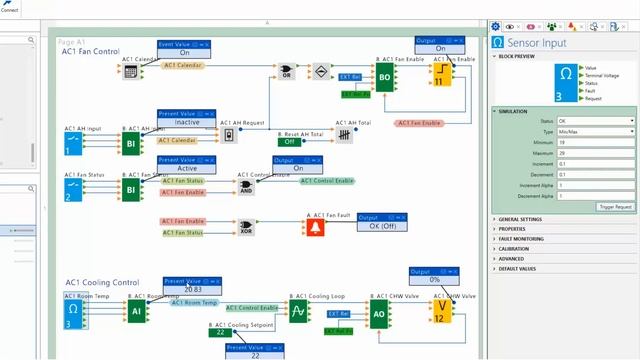Click the search icon in lower left panel

pos(31,189)
